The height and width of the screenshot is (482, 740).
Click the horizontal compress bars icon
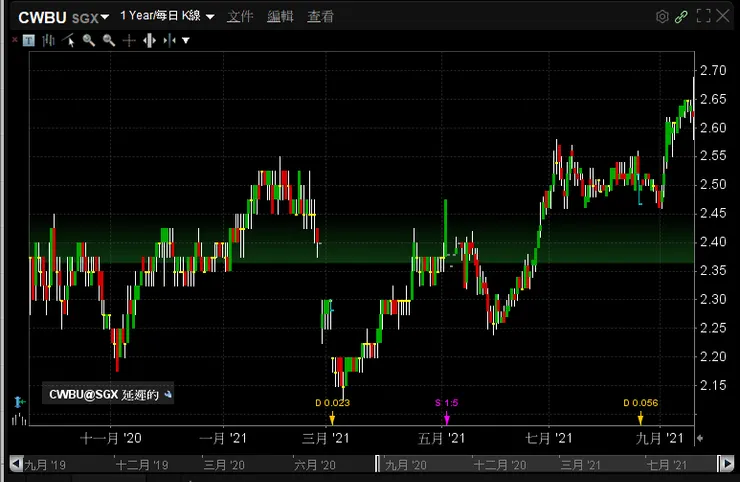(x=169, y=41)
